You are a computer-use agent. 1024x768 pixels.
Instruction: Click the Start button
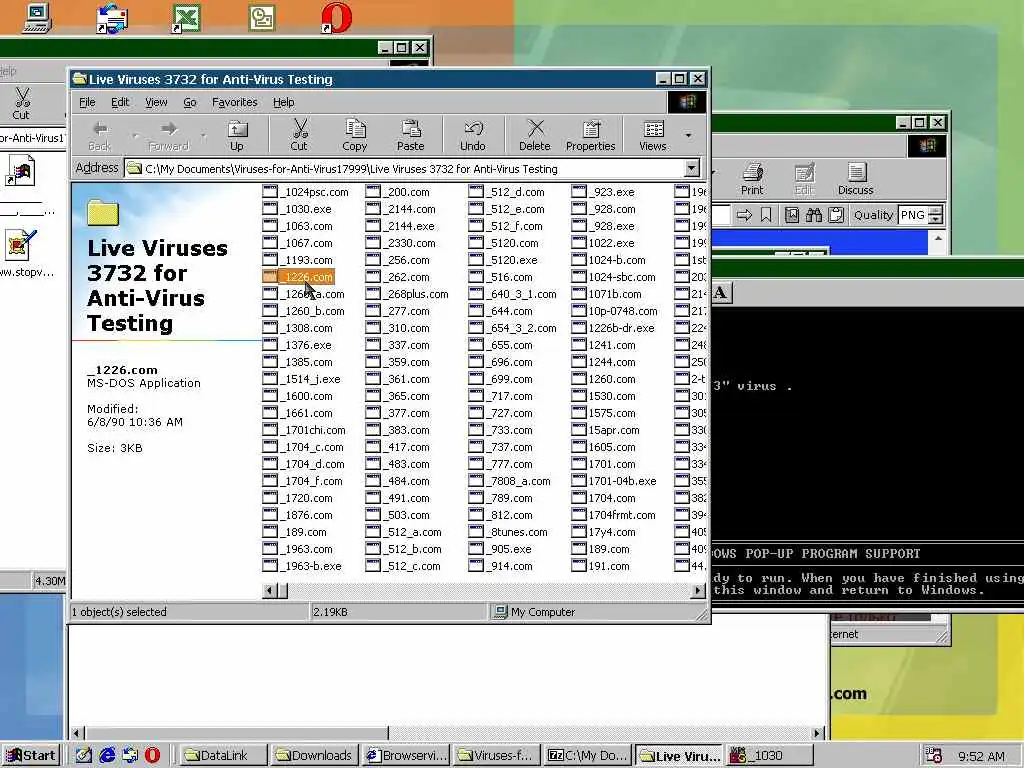point(31,756)
